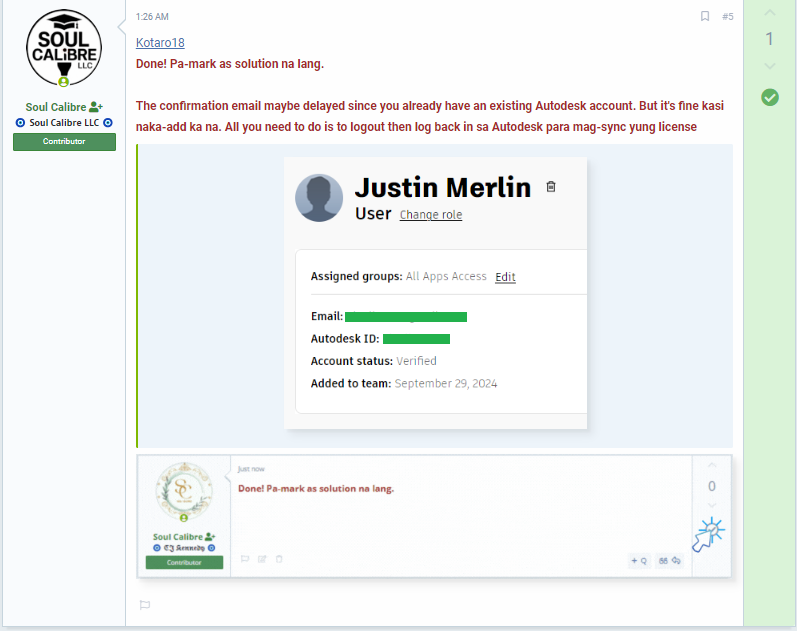Open the Soul Calibre username beside the logo
The image size is (797, 631).
click(56, 107)
